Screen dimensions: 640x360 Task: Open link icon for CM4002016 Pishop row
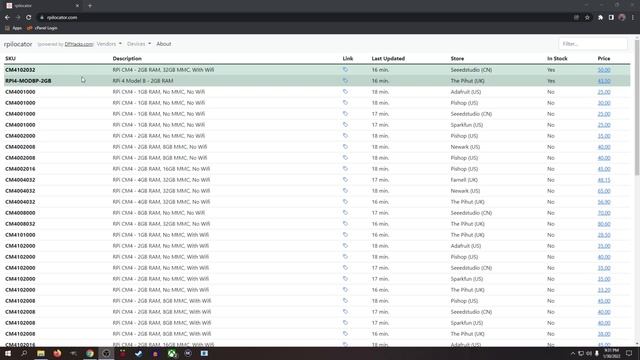[345, 169]
